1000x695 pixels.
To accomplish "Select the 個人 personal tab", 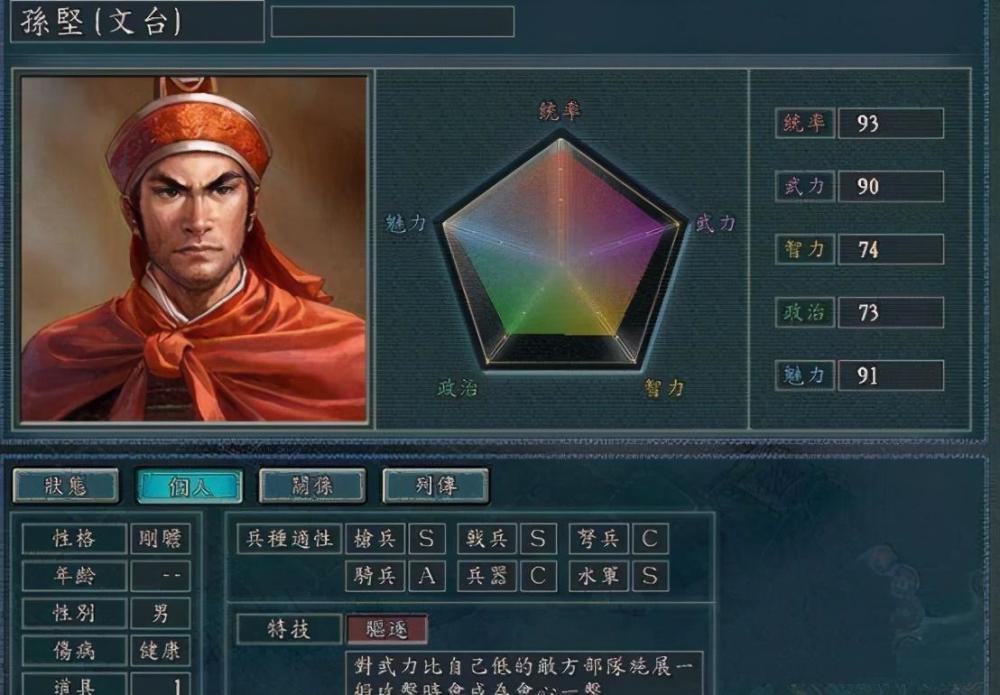I will (189, 486).
